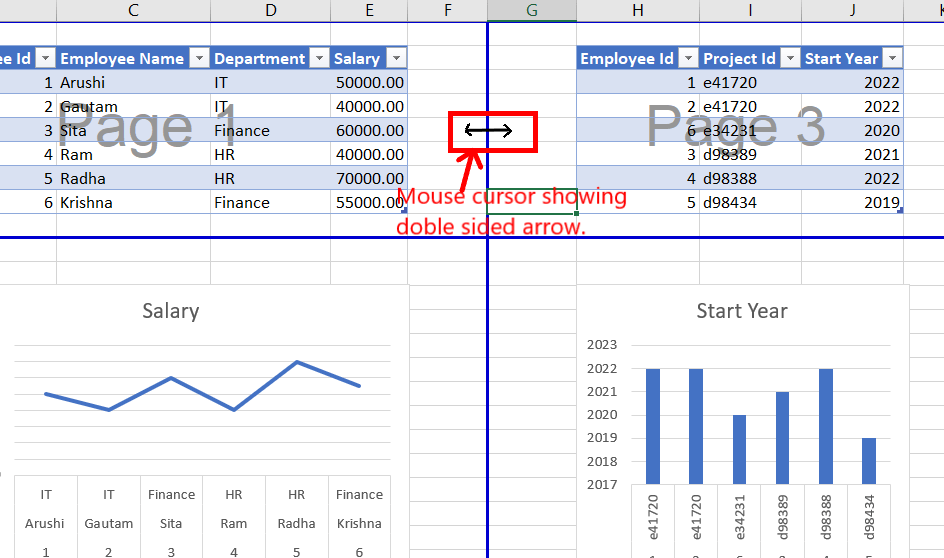Open the Department column filter dropdown

(x=320, y=58)
